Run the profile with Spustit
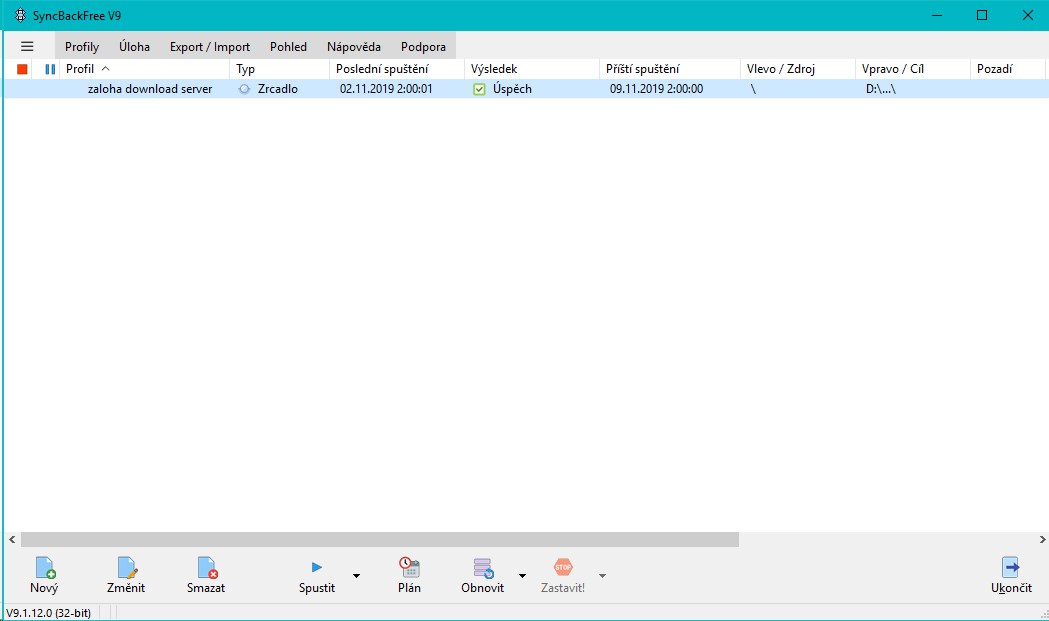This screenshot has width=1049, height=621. (x=316, y=575)
